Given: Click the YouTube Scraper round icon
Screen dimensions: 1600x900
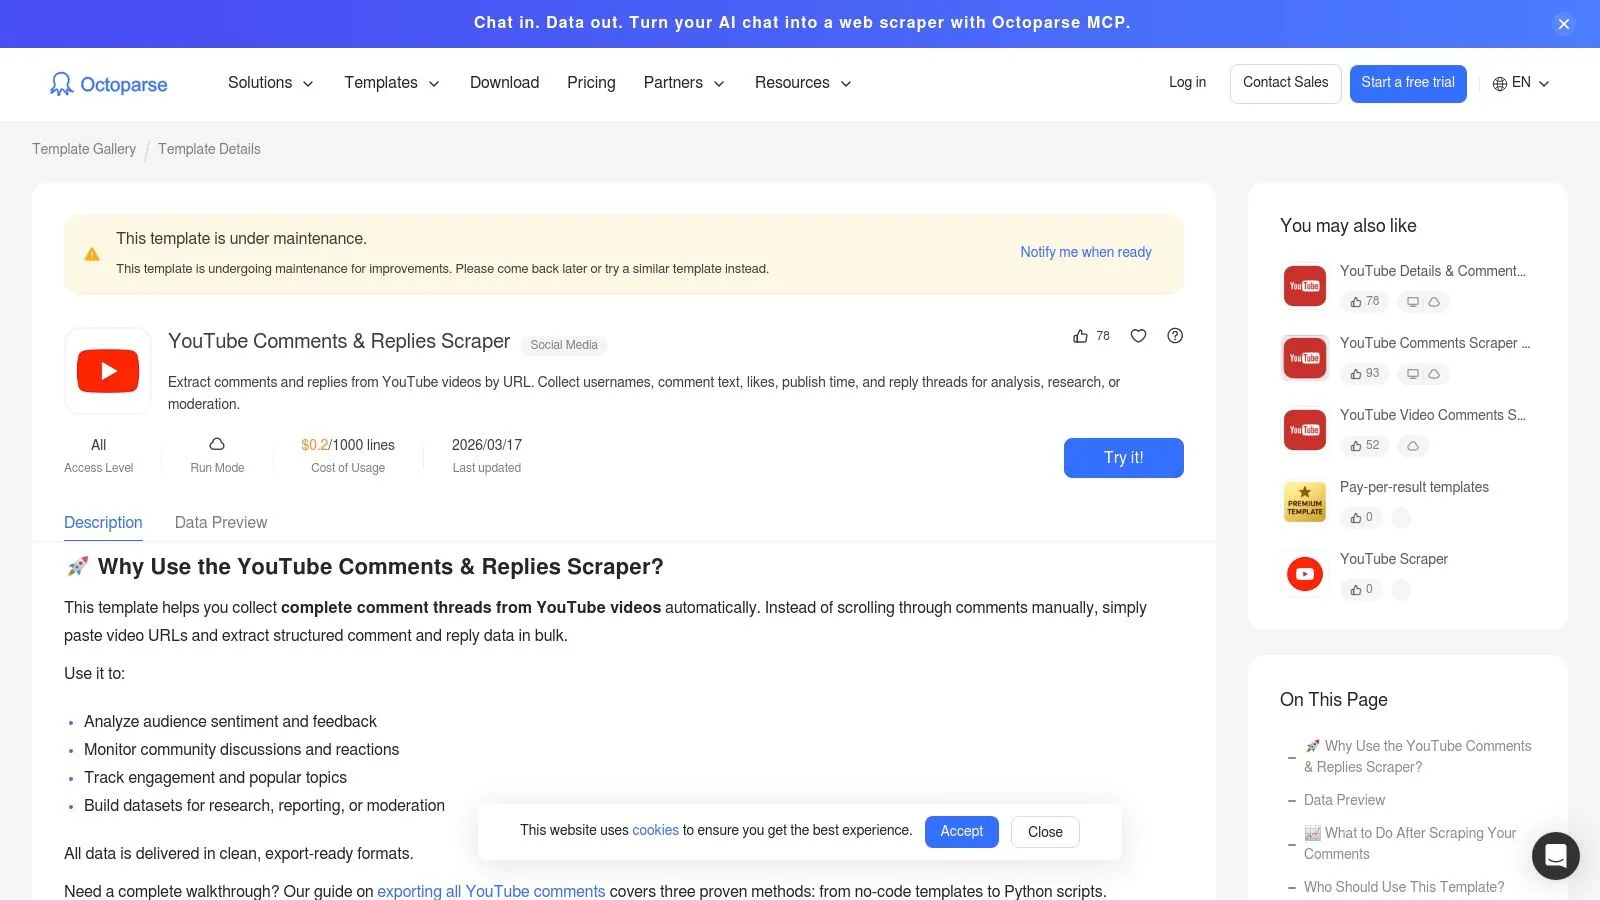Looking at the screenshot, I should pyautogui.click(x=1304, y=574).
